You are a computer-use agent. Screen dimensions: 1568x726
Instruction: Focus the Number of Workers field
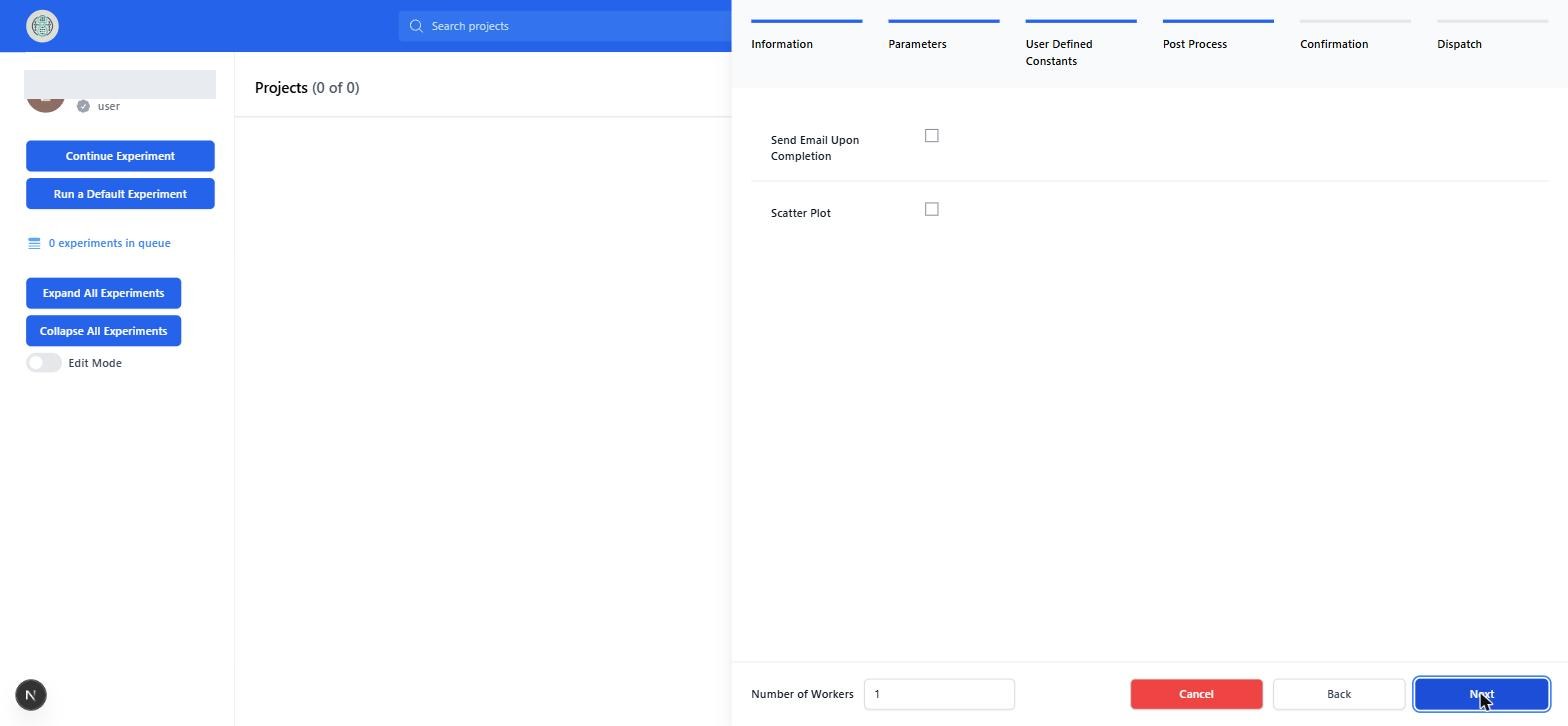click(x=939, y=694)
